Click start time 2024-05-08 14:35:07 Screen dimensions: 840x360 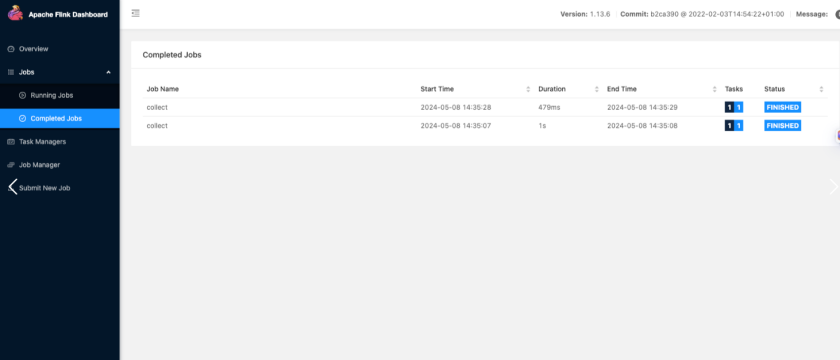pyautogui.click(x=456, y=126)
